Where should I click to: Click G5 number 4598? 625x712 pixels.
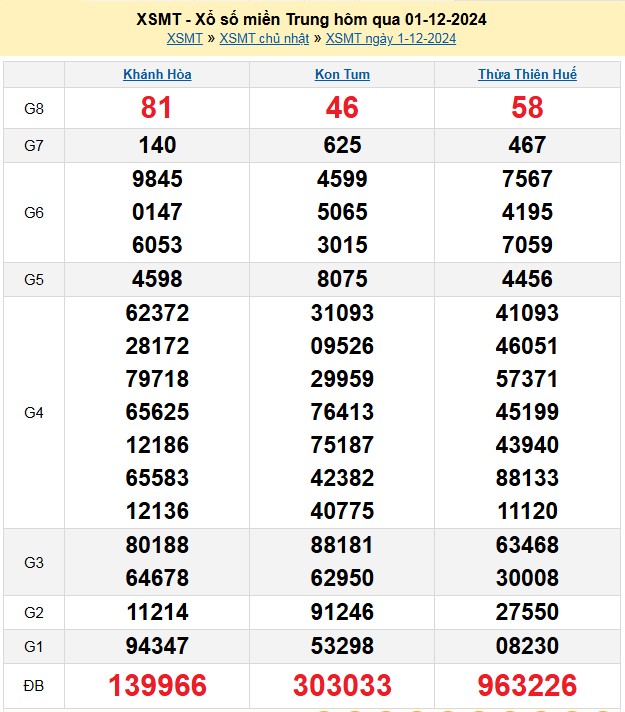point(157,279)
